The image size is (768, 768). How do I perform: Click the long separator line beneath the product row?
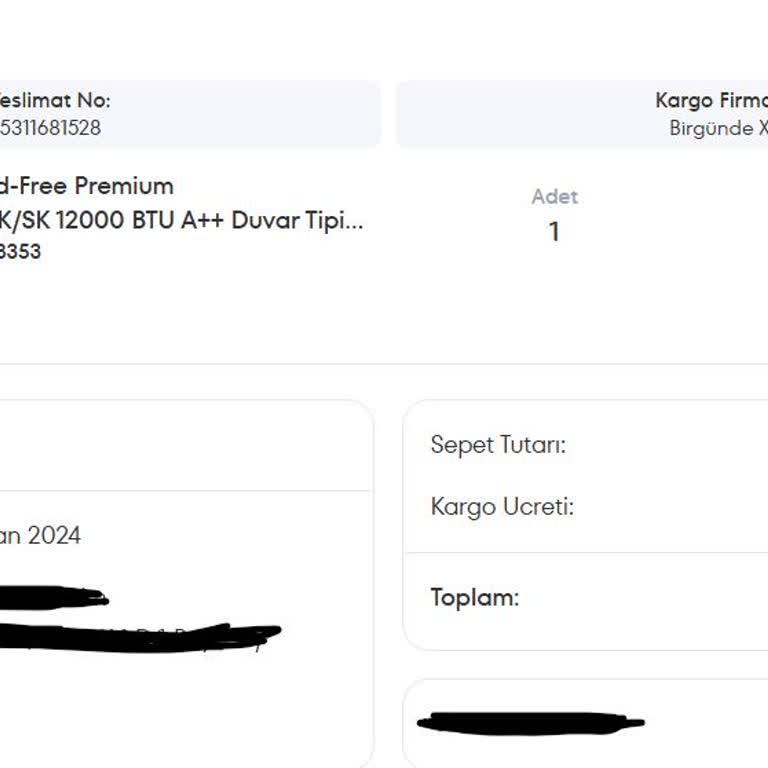click(x=384, y=364)
